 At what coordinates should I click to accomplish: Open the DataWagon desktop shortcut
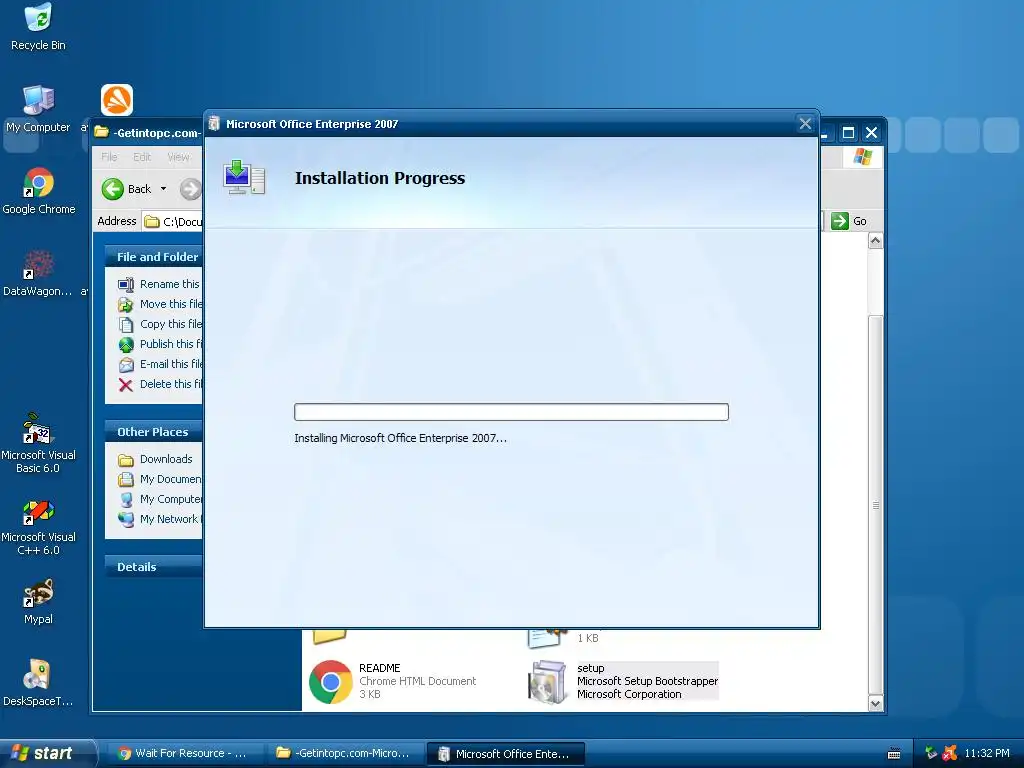38,273
